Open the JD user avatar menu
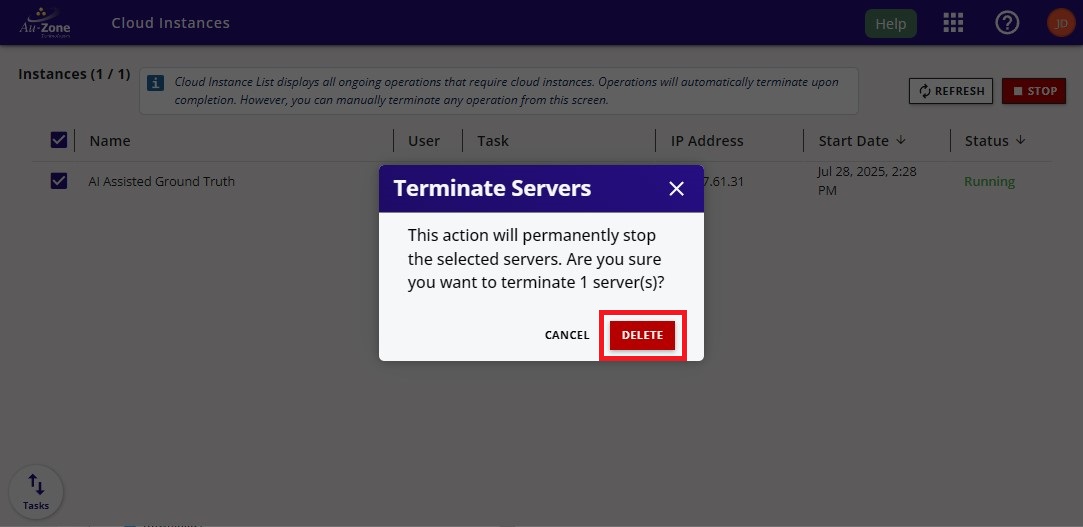 (x=1060, y=23)
